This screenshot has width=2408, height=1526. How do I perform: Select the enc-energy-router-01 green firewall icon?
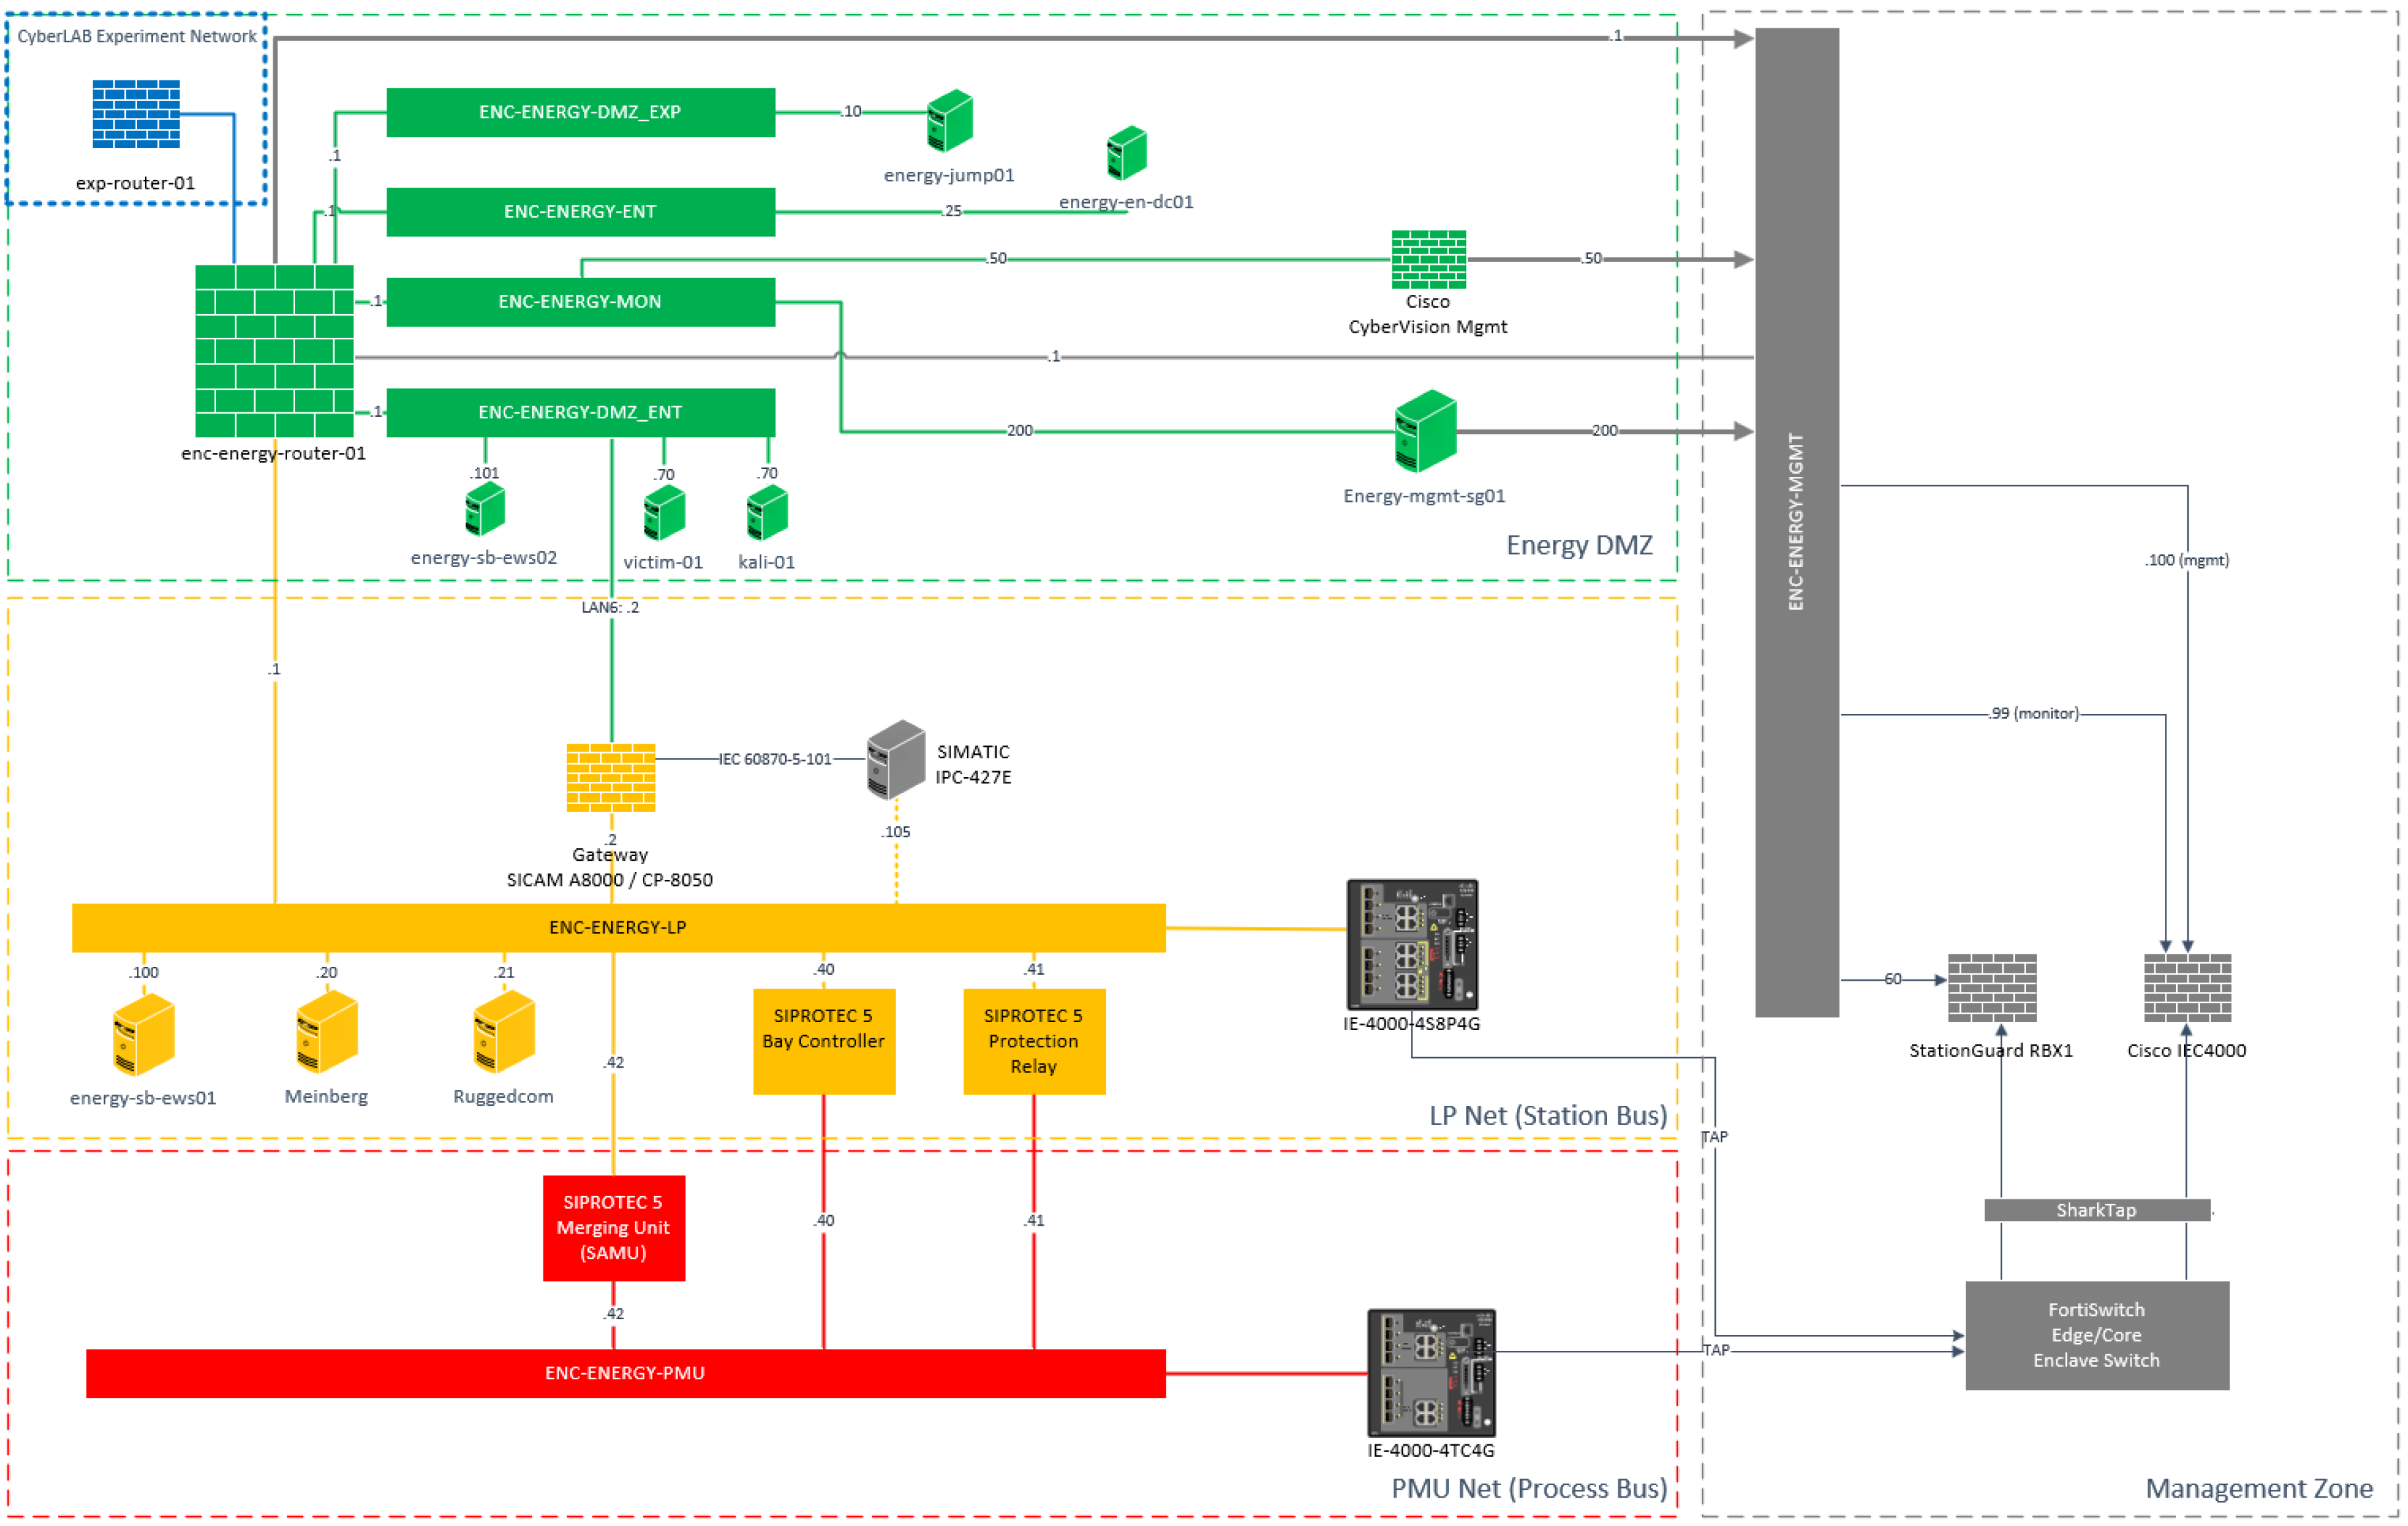tap(274, 351)
